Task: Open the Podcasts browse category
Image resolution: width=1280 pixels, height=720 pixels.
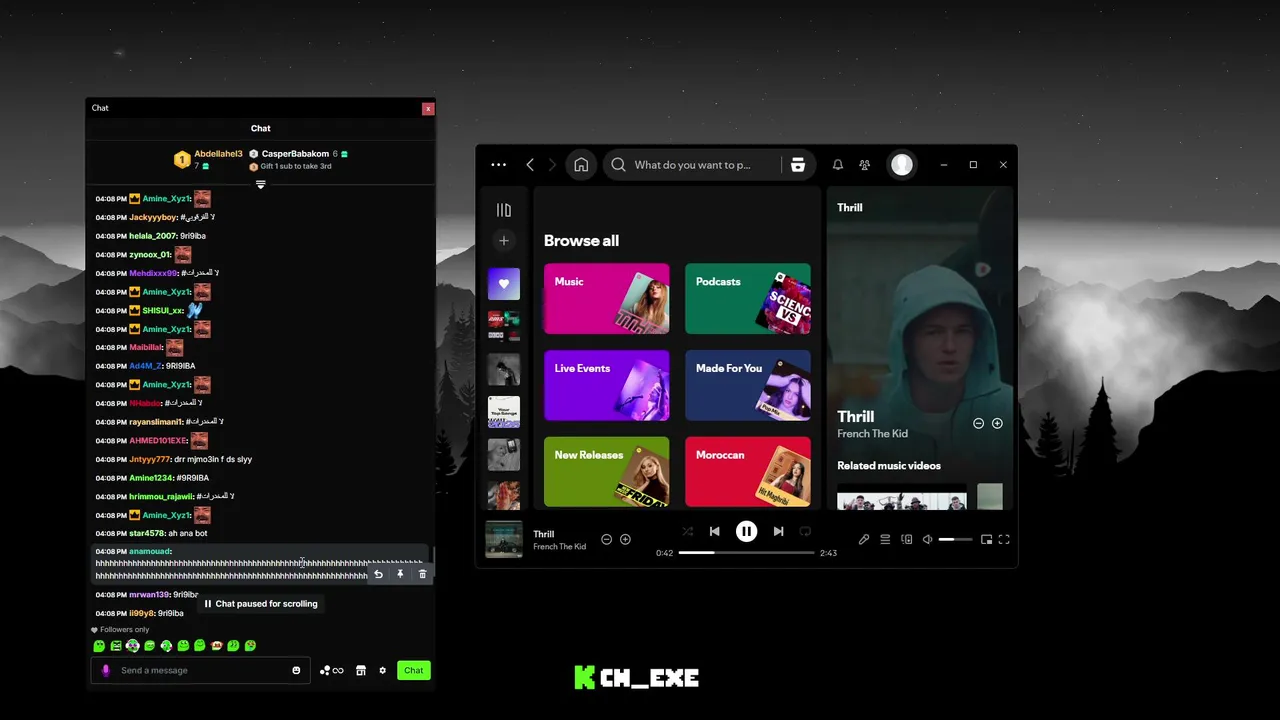Action: [x=747, y=299]
